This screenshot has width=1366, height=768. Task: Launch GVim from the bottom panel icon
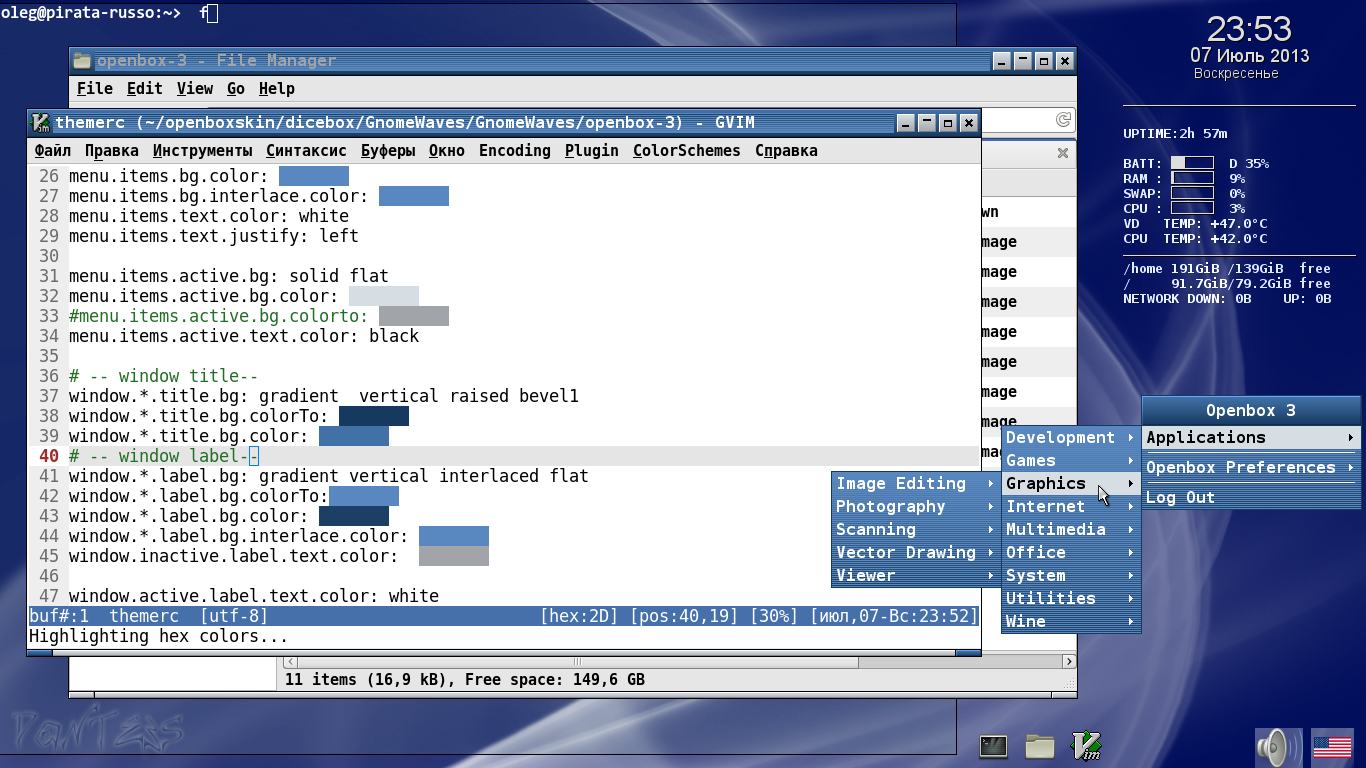pos(1086,746)
